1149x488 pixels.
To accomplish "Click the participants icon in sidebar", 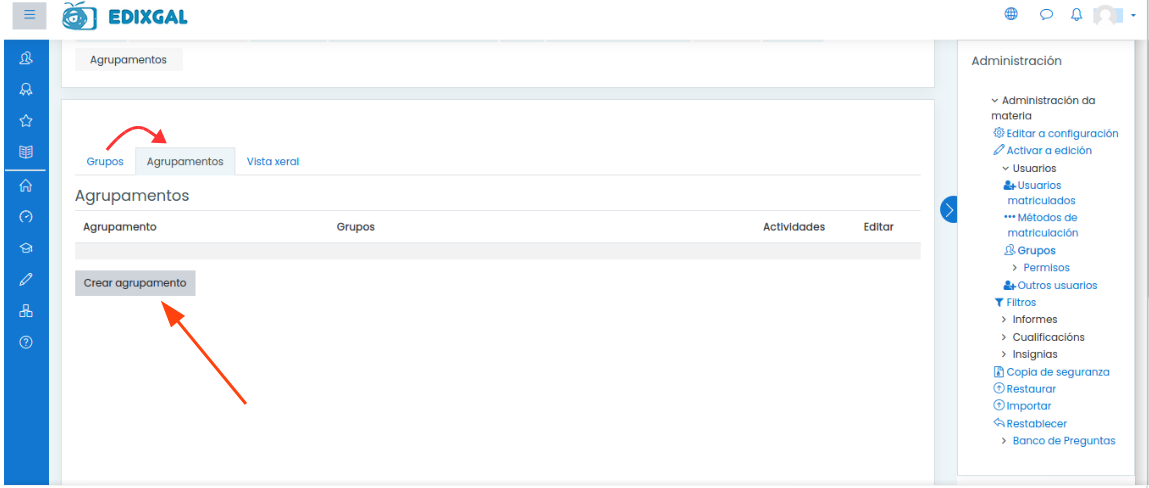I will point(26,58).
